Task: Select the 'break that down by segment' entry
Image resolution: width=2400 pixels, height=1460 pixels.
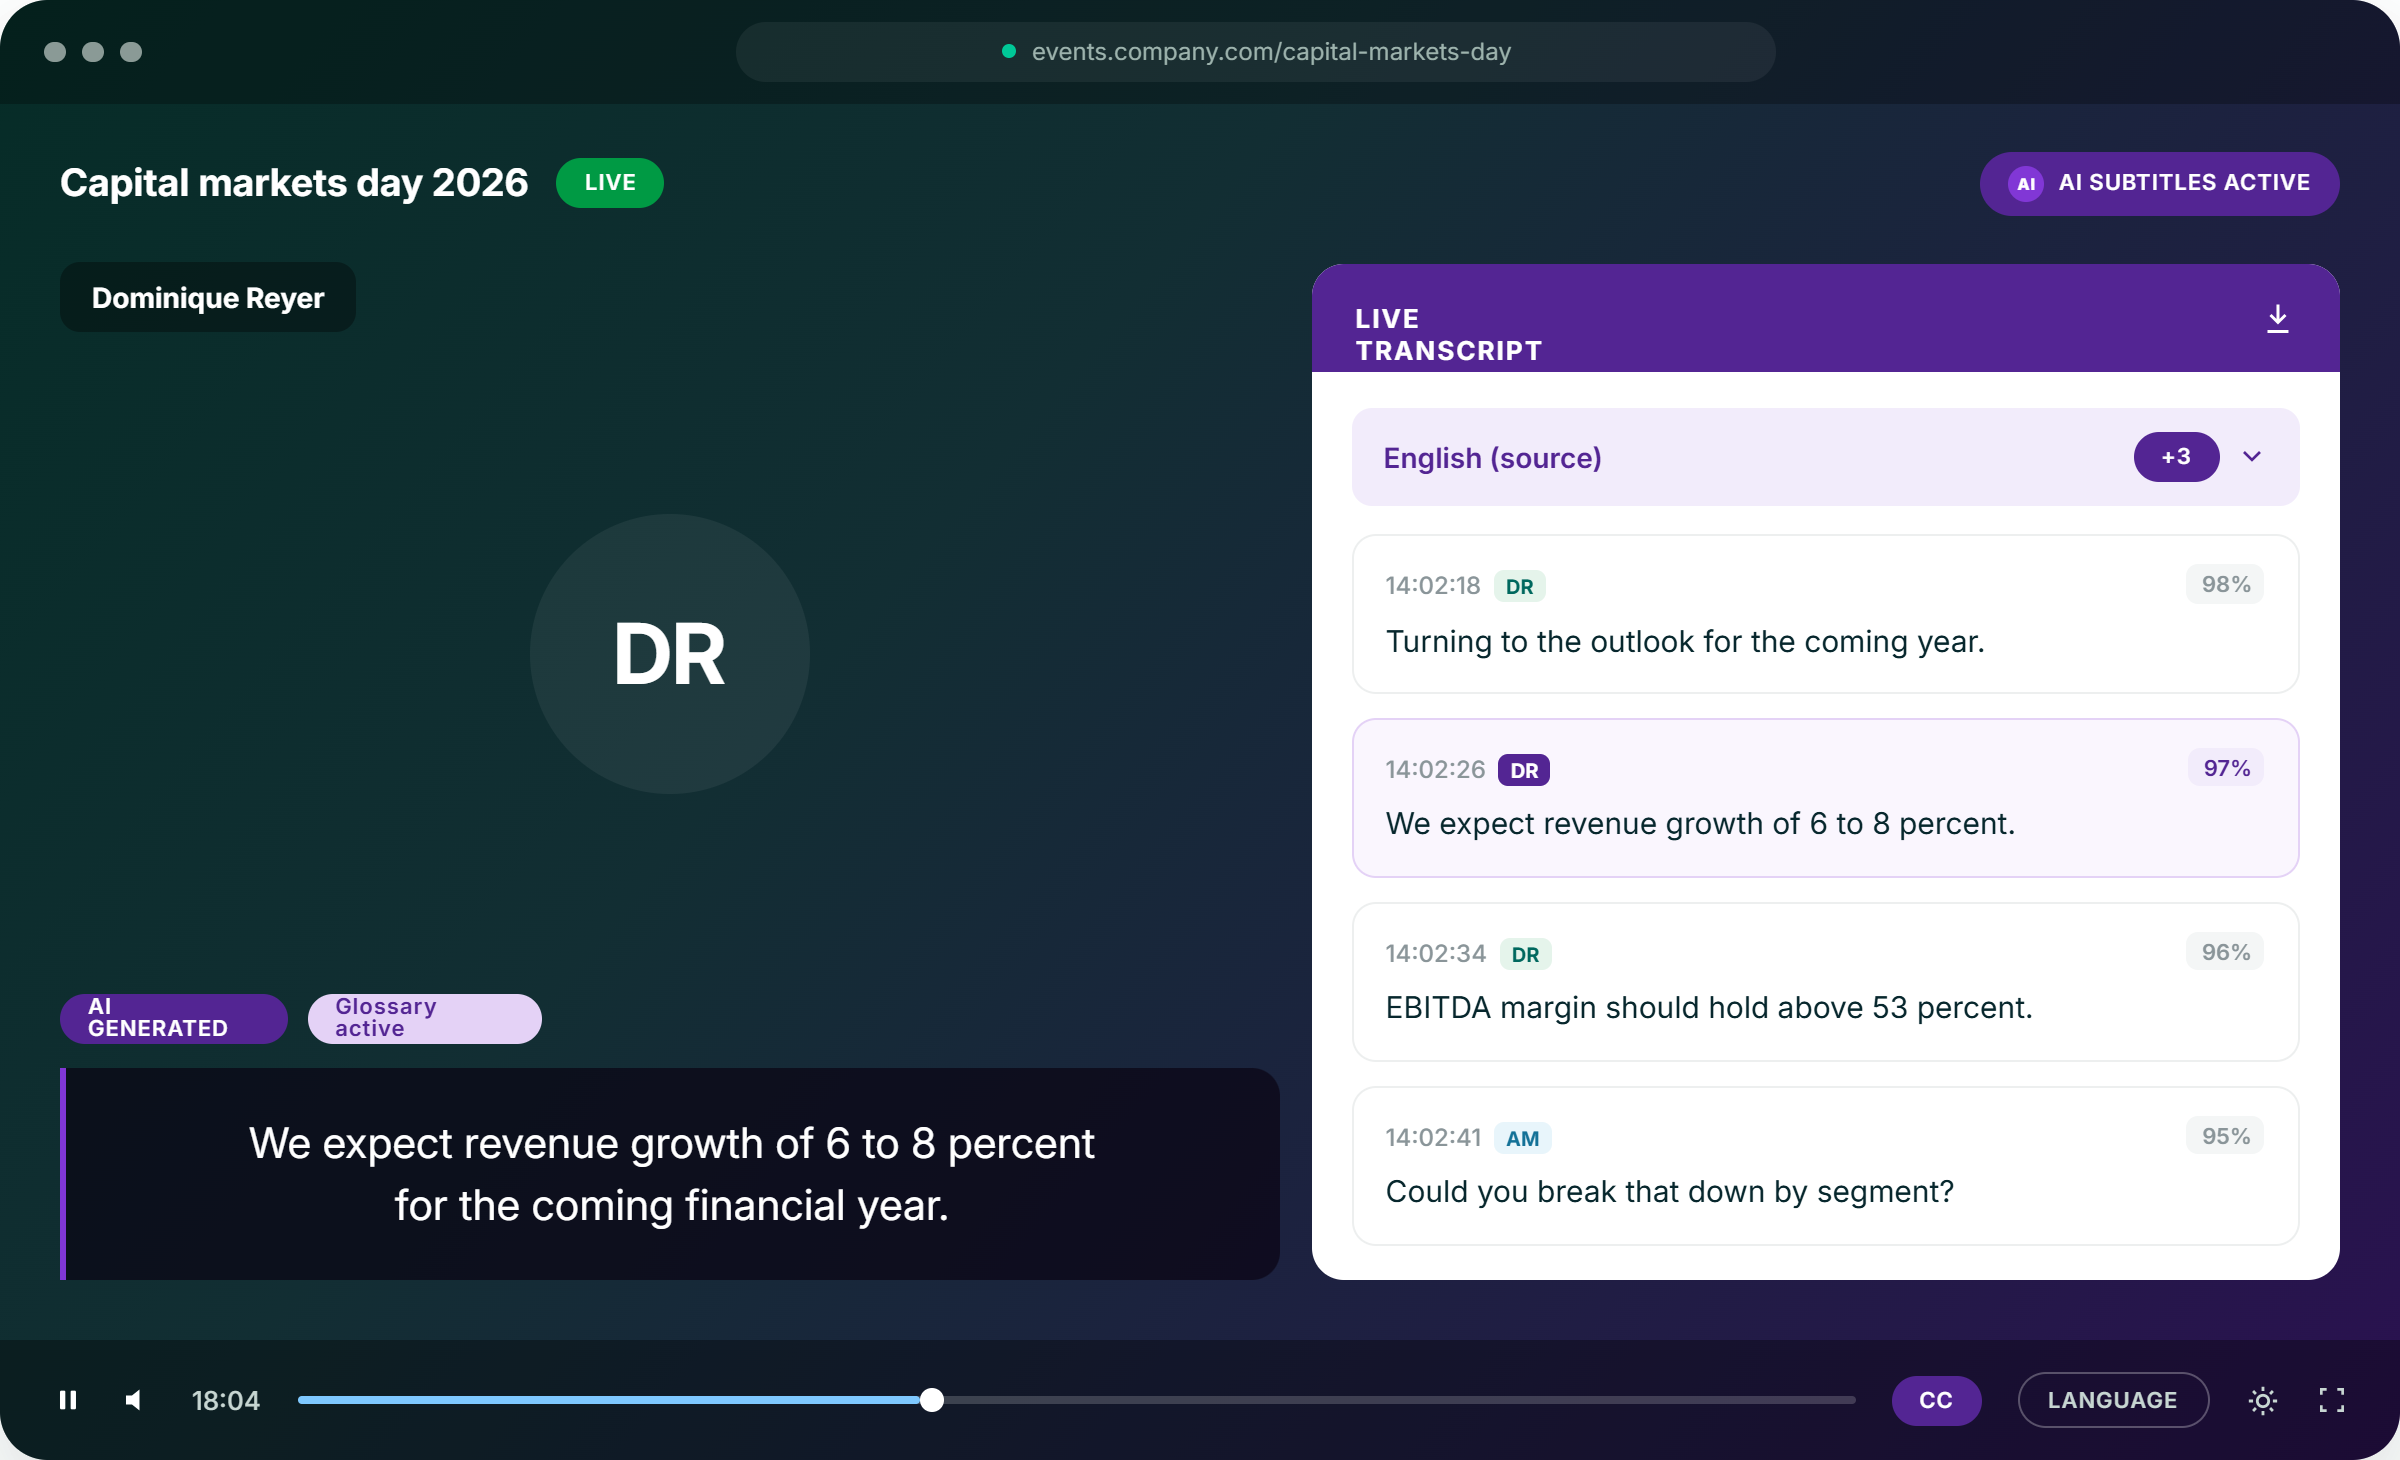Action: click(x=1825, y=1166)
